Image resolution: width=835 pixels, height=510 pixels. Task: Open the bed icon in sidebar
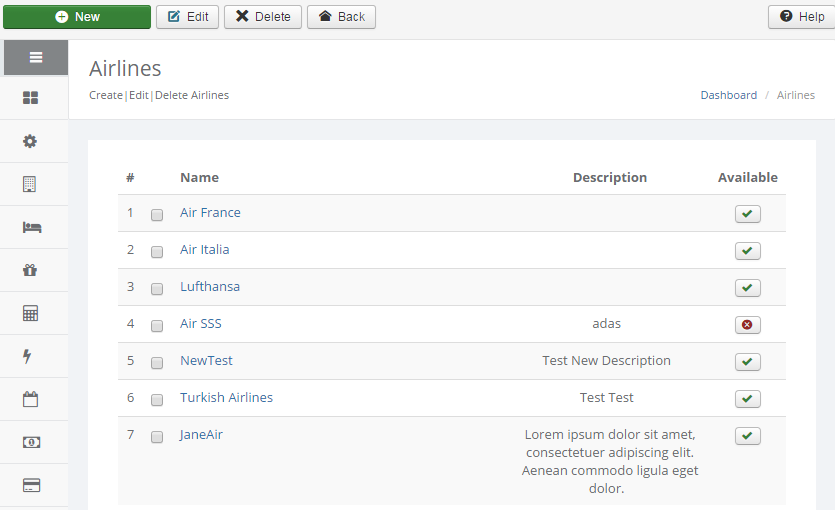31,227
